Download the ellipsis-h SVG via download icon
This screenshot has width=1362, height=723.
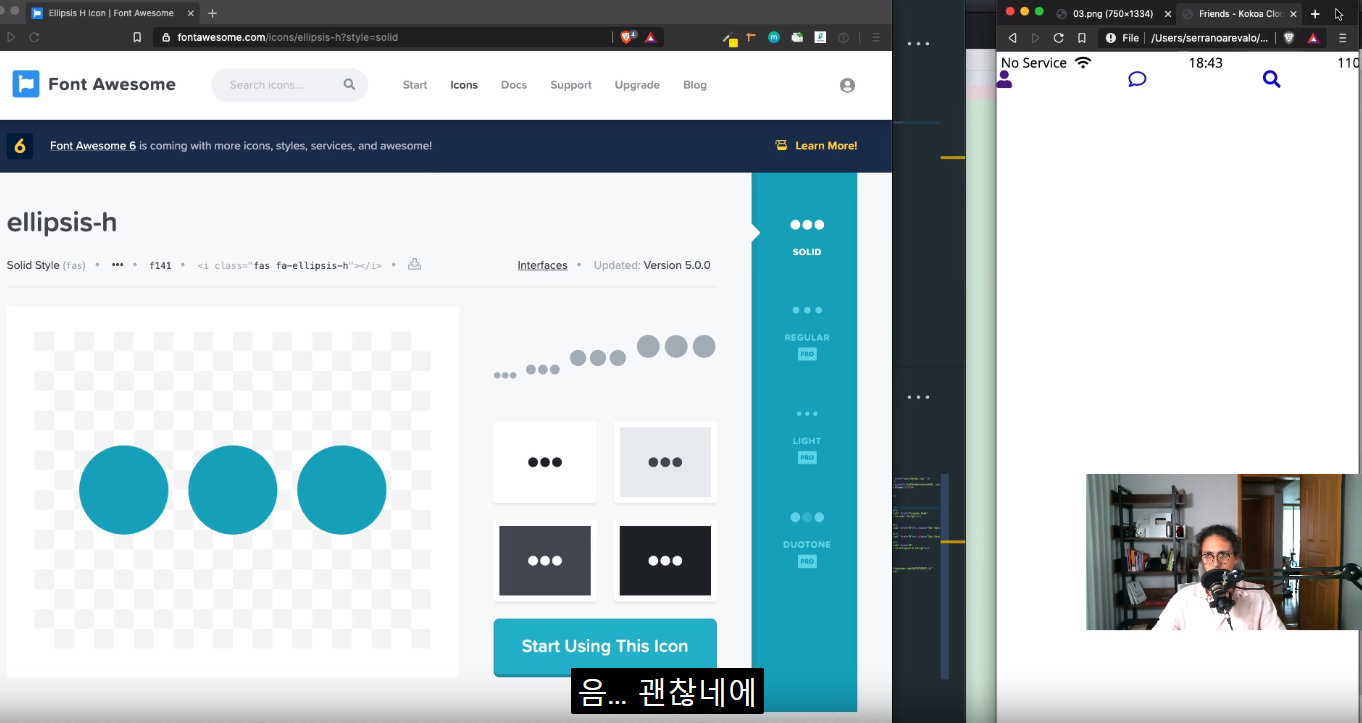[x=414, y=265]
